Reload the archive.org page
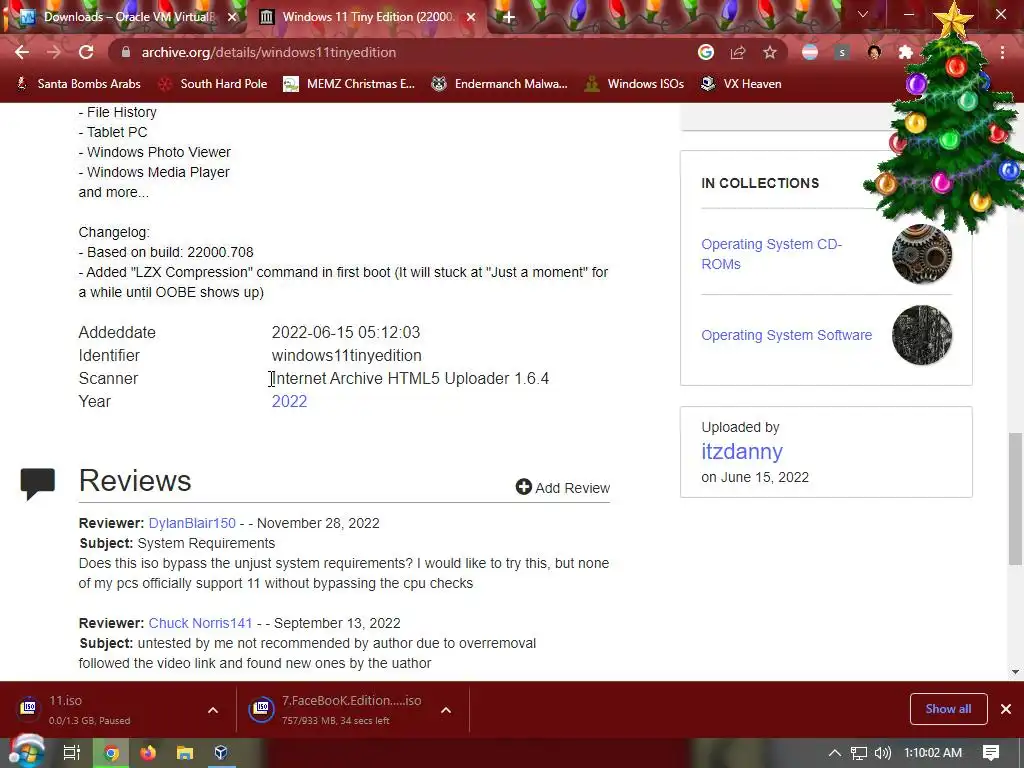This screenshot has width=1024, height=768. 86,52
